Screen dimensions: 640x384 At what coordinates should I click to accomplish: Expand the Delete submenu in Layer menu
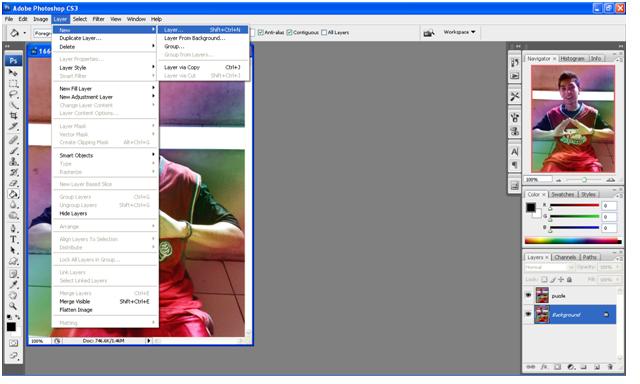pos(105,47)
